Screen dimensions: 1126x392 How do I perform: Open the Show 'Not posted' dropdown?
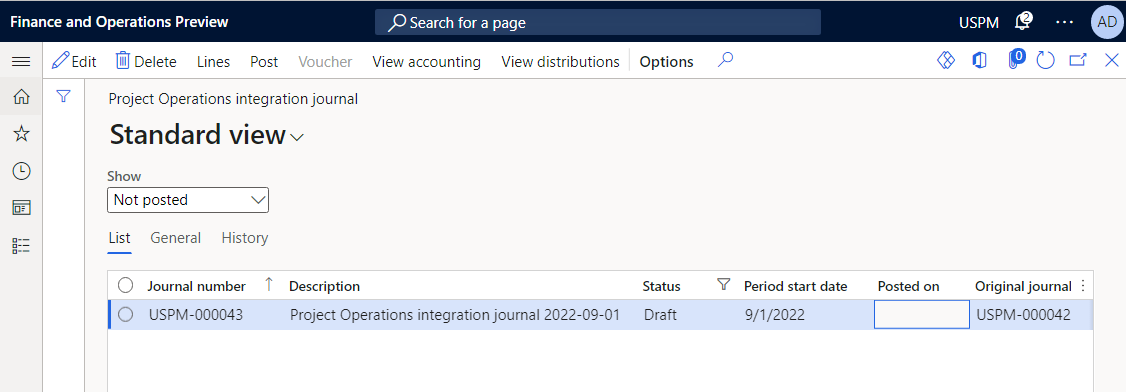(188, 200)
